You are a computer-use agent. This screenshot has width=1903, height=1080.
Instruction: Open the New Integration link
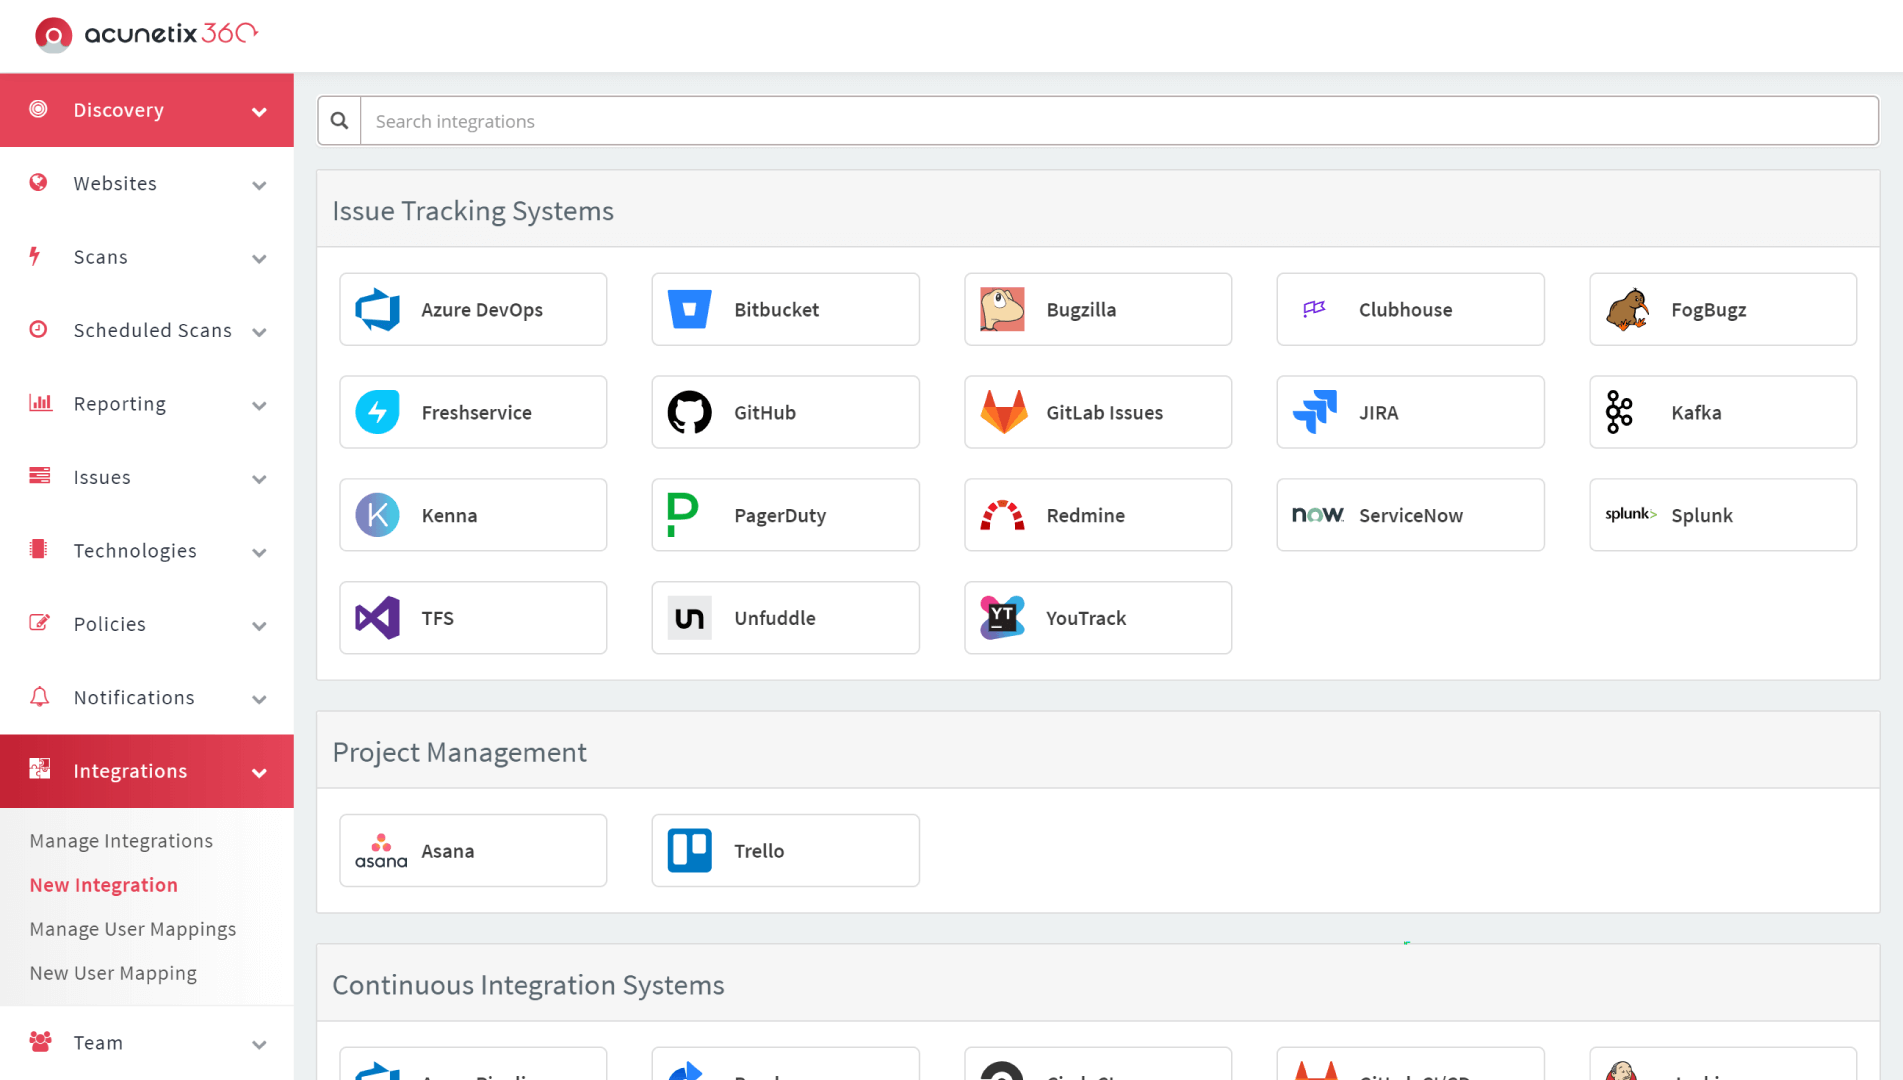104,885
